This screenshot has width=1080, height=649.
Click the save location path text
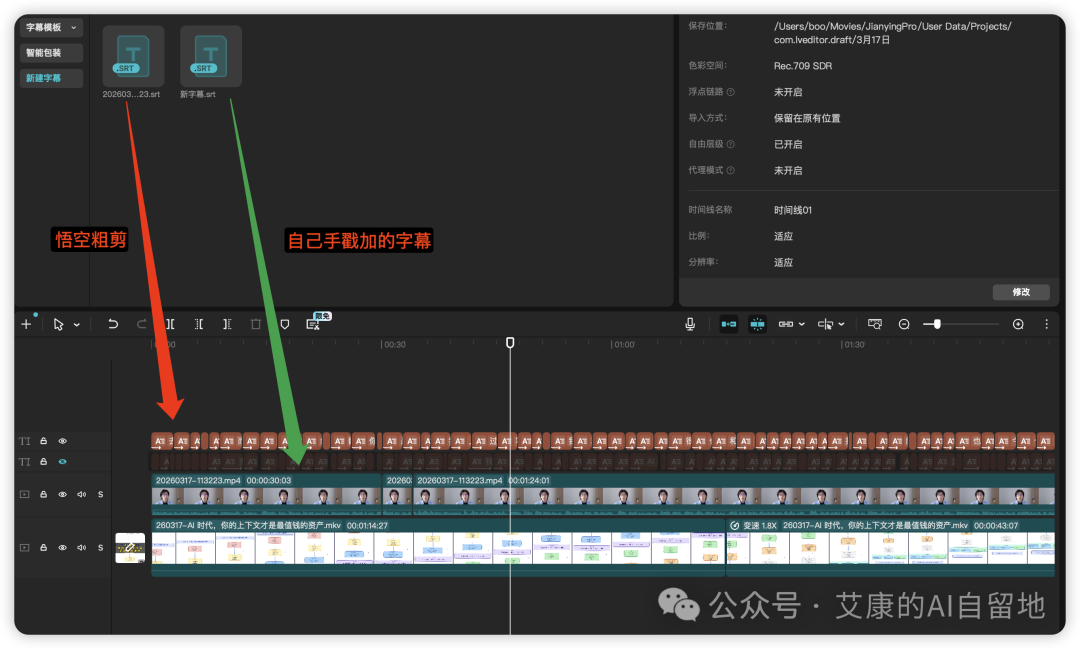pyautogui.click(x=893, y=33)
